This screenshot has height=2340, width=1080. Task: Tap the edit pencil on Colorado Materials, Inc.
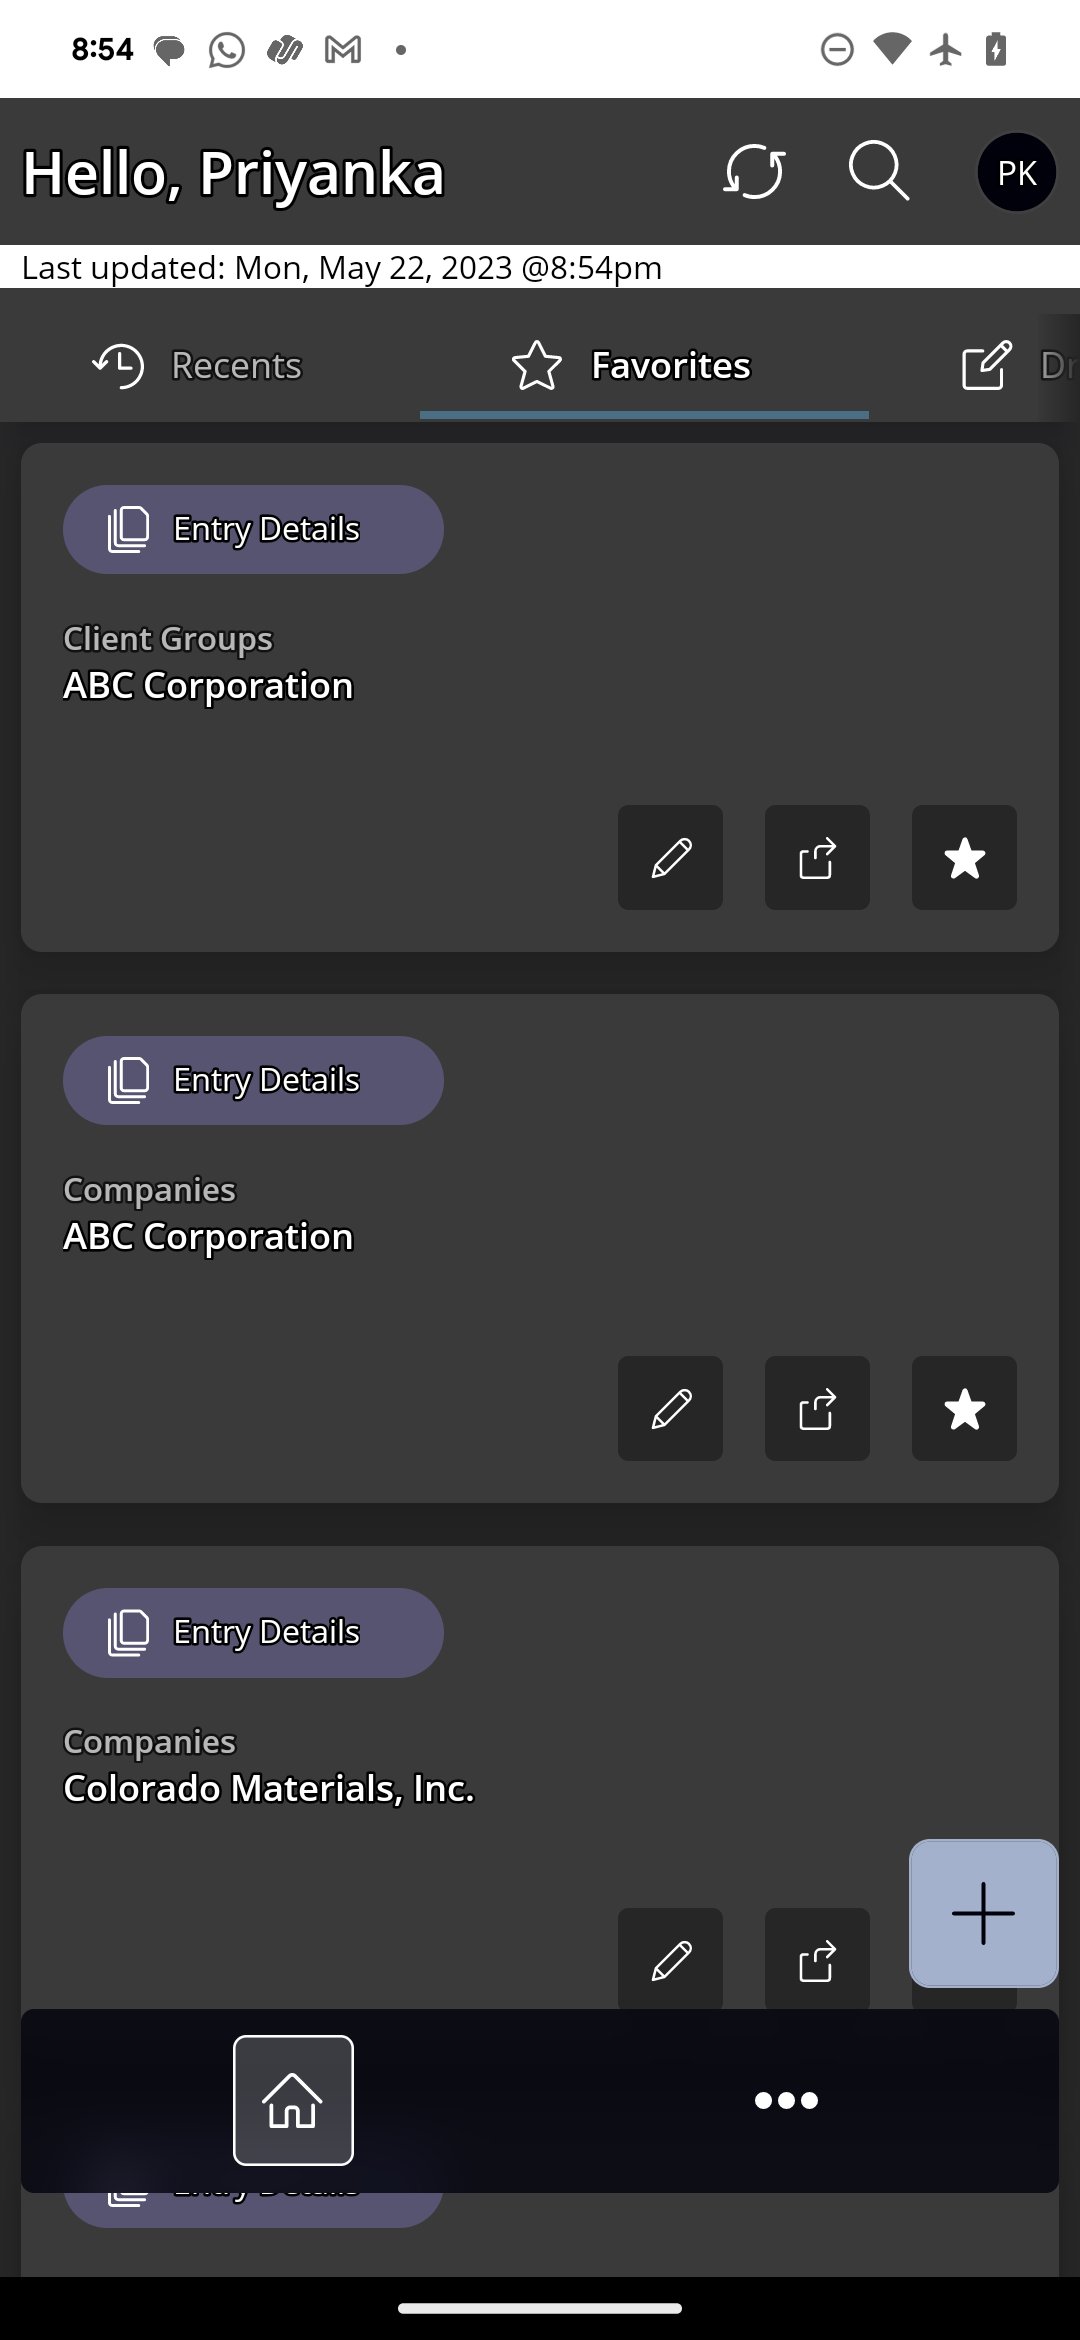point(669,1957)
